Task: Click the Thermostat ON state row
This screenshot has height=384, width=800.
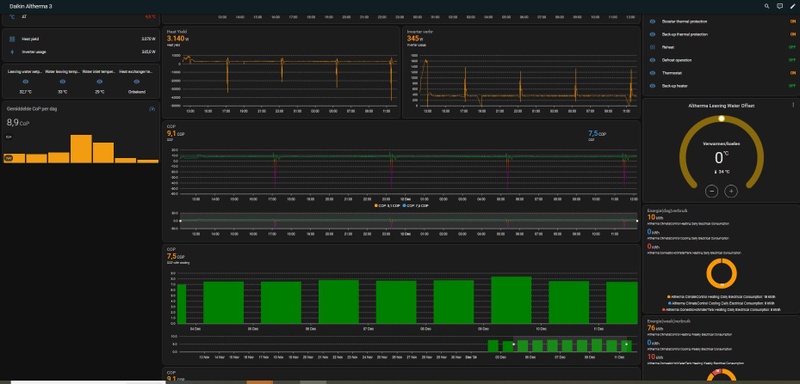Action: click(x=721, y=73)
